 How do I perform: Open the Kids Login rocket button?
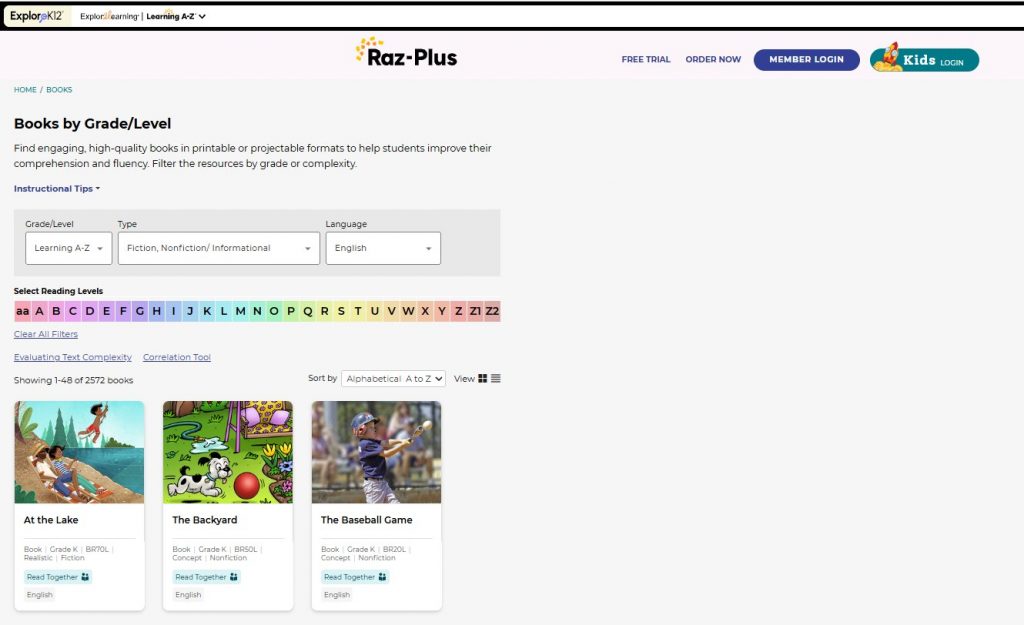pyautogui.click(x=924, y=59)
